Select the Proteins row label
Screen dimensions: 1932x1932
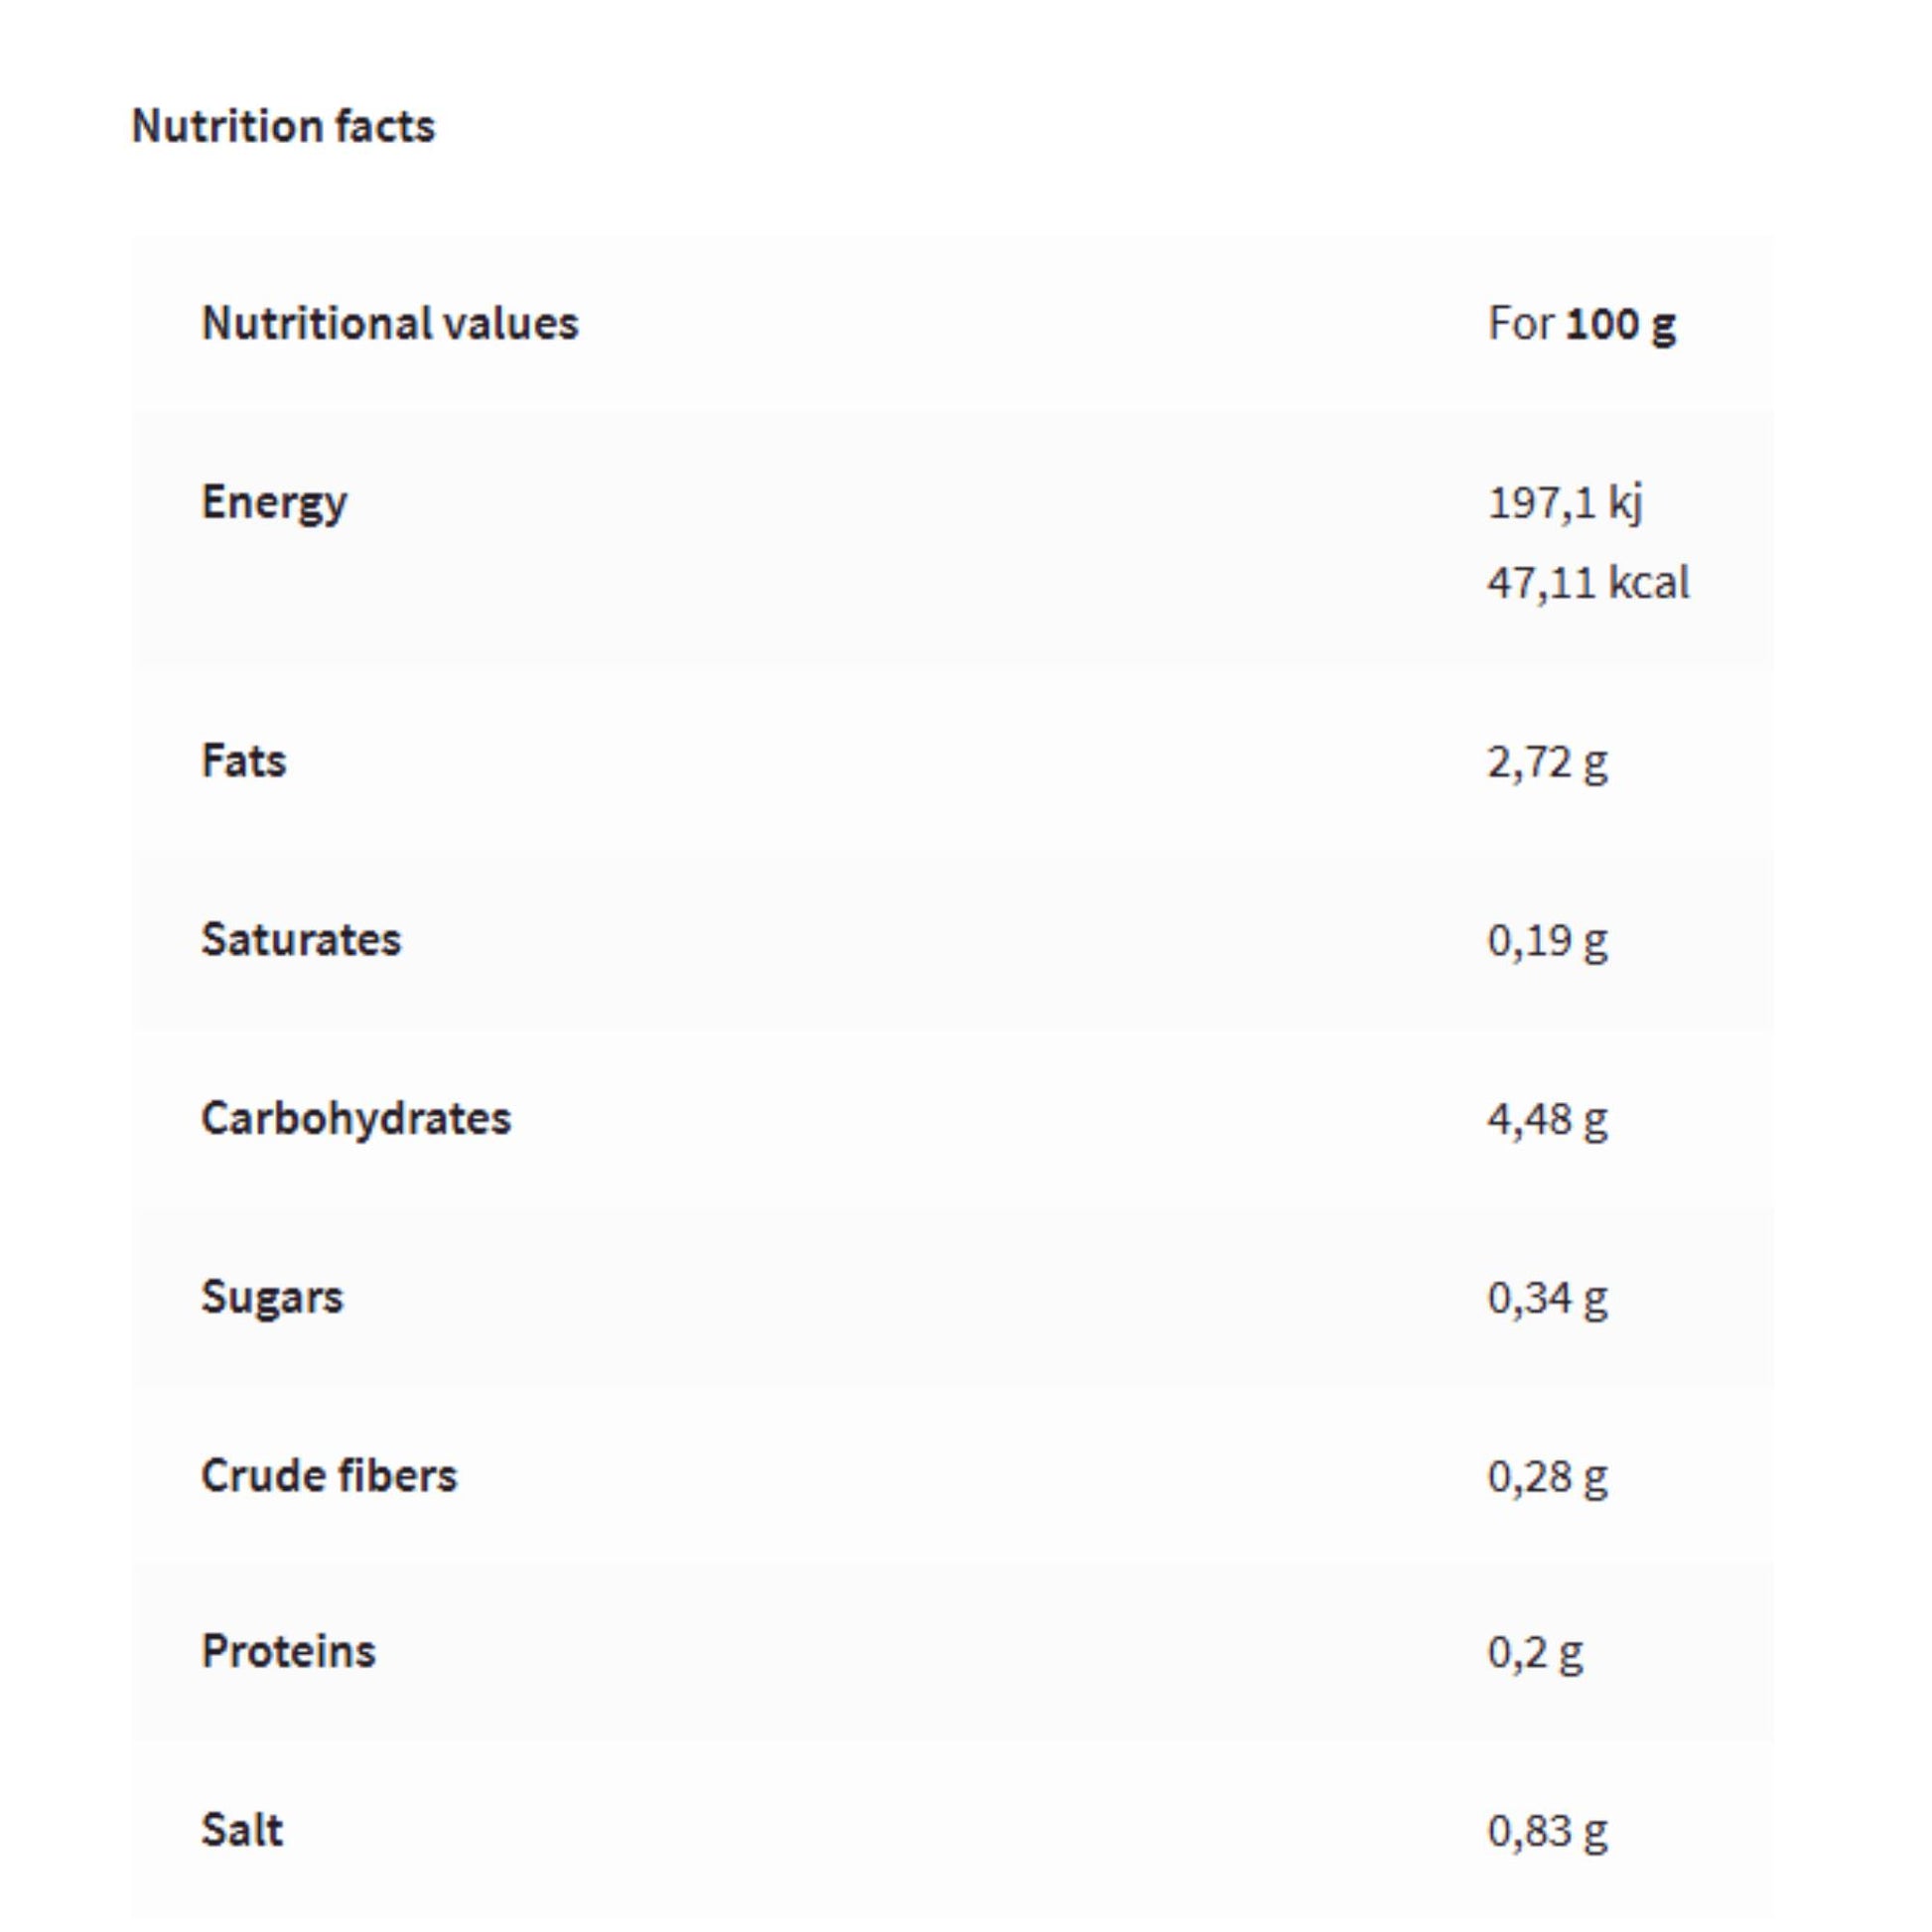288,1651
